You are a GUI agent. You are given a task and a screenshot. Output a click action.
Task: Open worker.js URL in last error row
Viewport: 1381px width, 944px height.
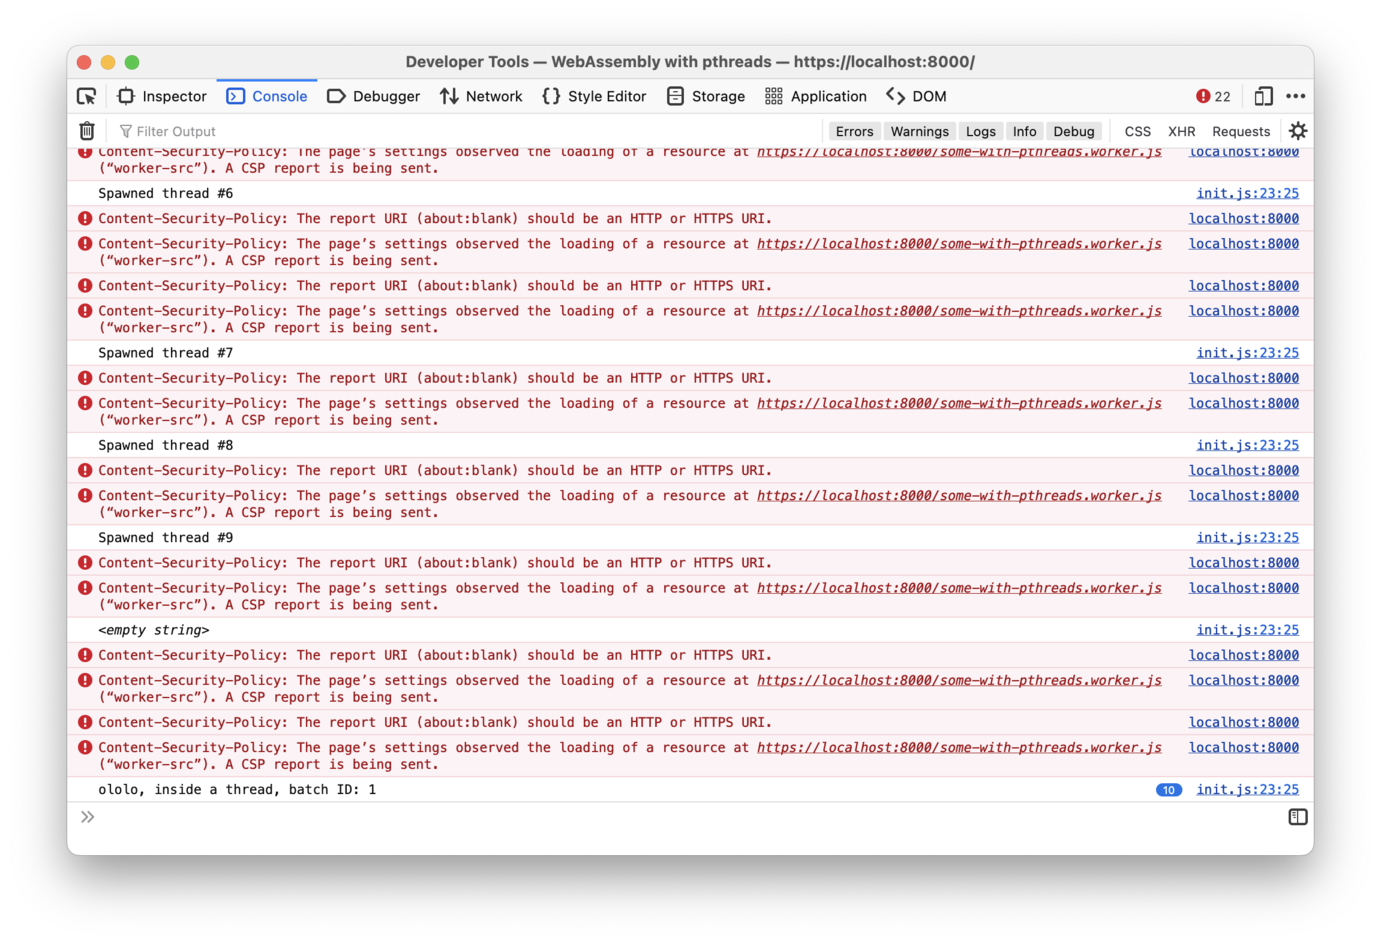tap(959, 747)
